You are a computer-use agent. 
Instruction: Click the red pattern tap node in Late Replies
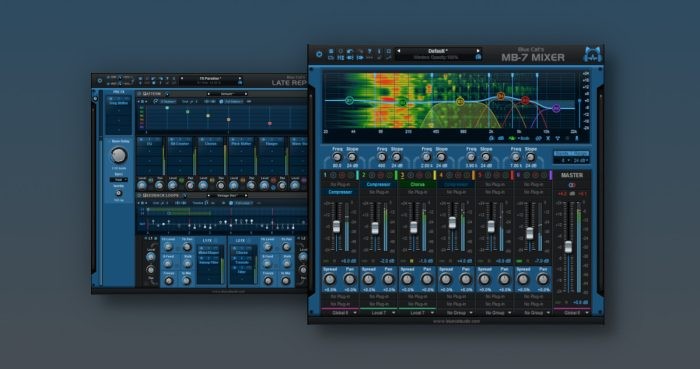coord(270,123)
